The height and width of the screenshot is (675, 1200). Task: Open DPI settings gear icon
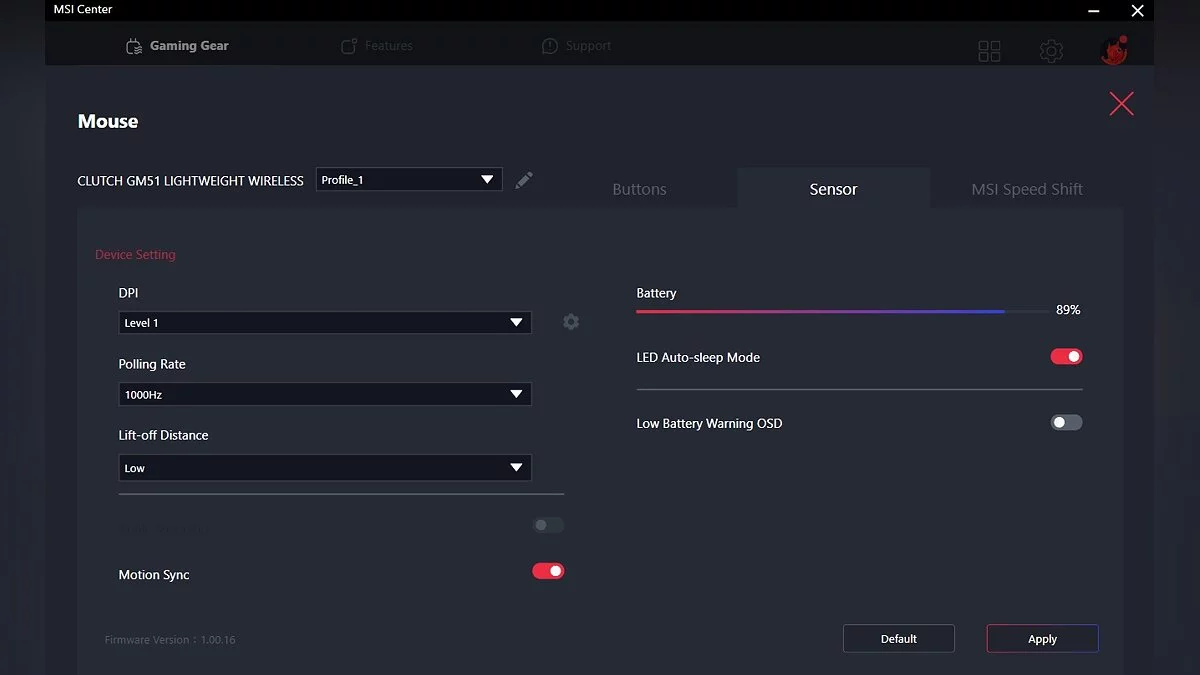pyautogui.click(x=571, y=322)
